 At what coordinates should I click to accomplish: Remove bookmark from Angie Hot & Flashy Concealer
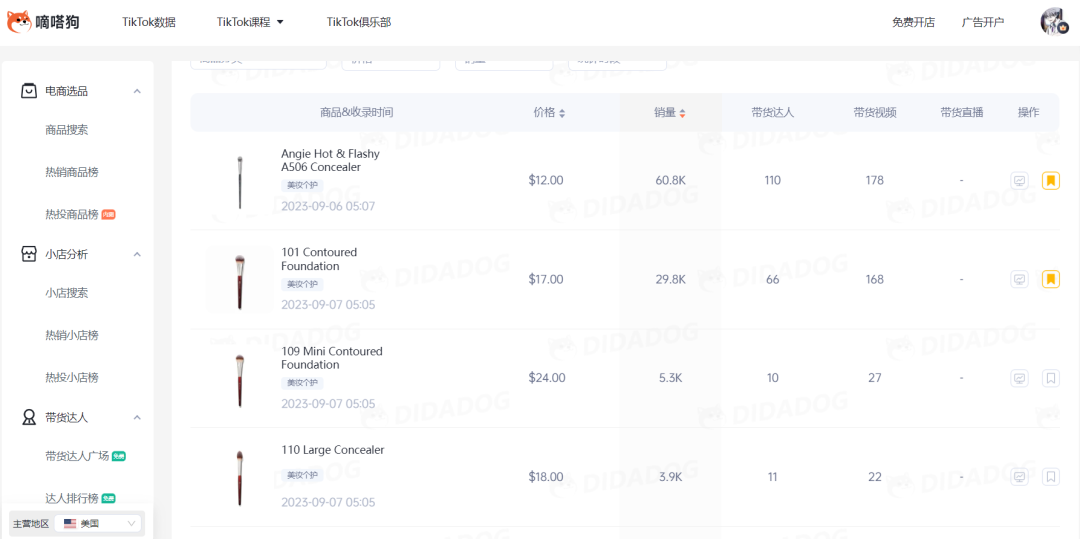(x=1050, y=181)
